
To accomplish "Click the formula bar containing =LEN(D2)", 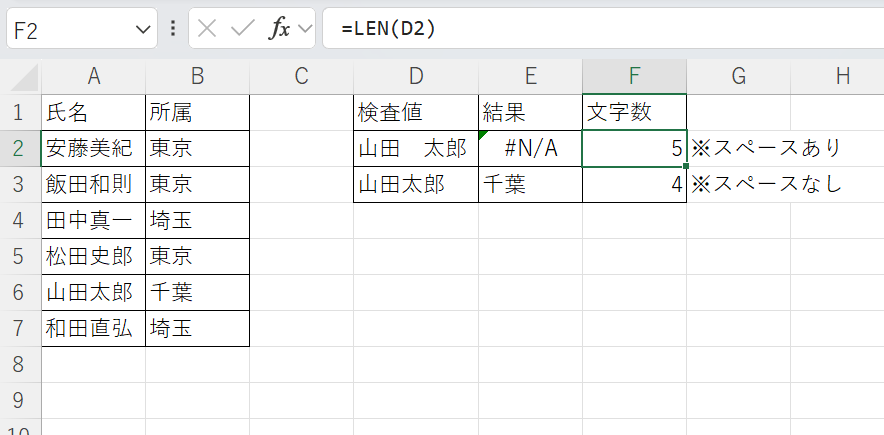I will click(x=603, y=28).
